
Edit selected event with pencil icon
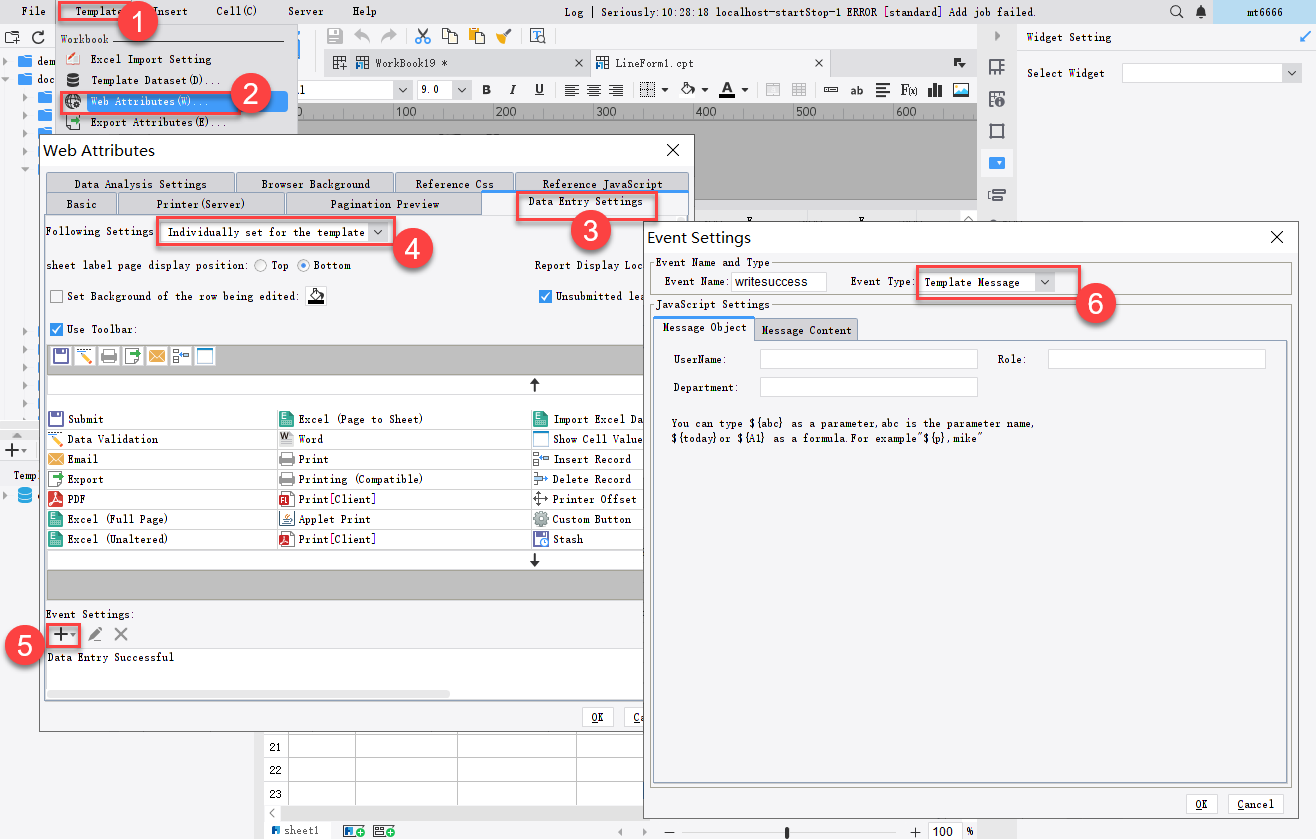pyautogui.click(x=95, y=634)
